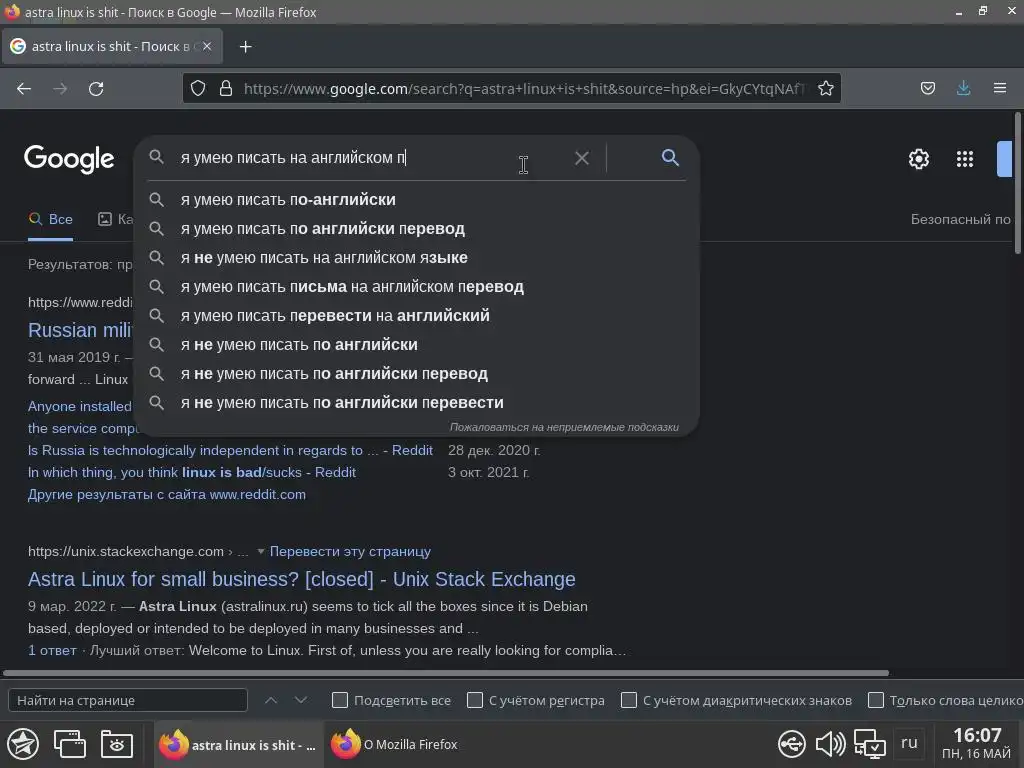Image resolution: width=1024 pixels, height=768 pixels.
Task: Click the blue magnifier search button
Action: [670, 157]
